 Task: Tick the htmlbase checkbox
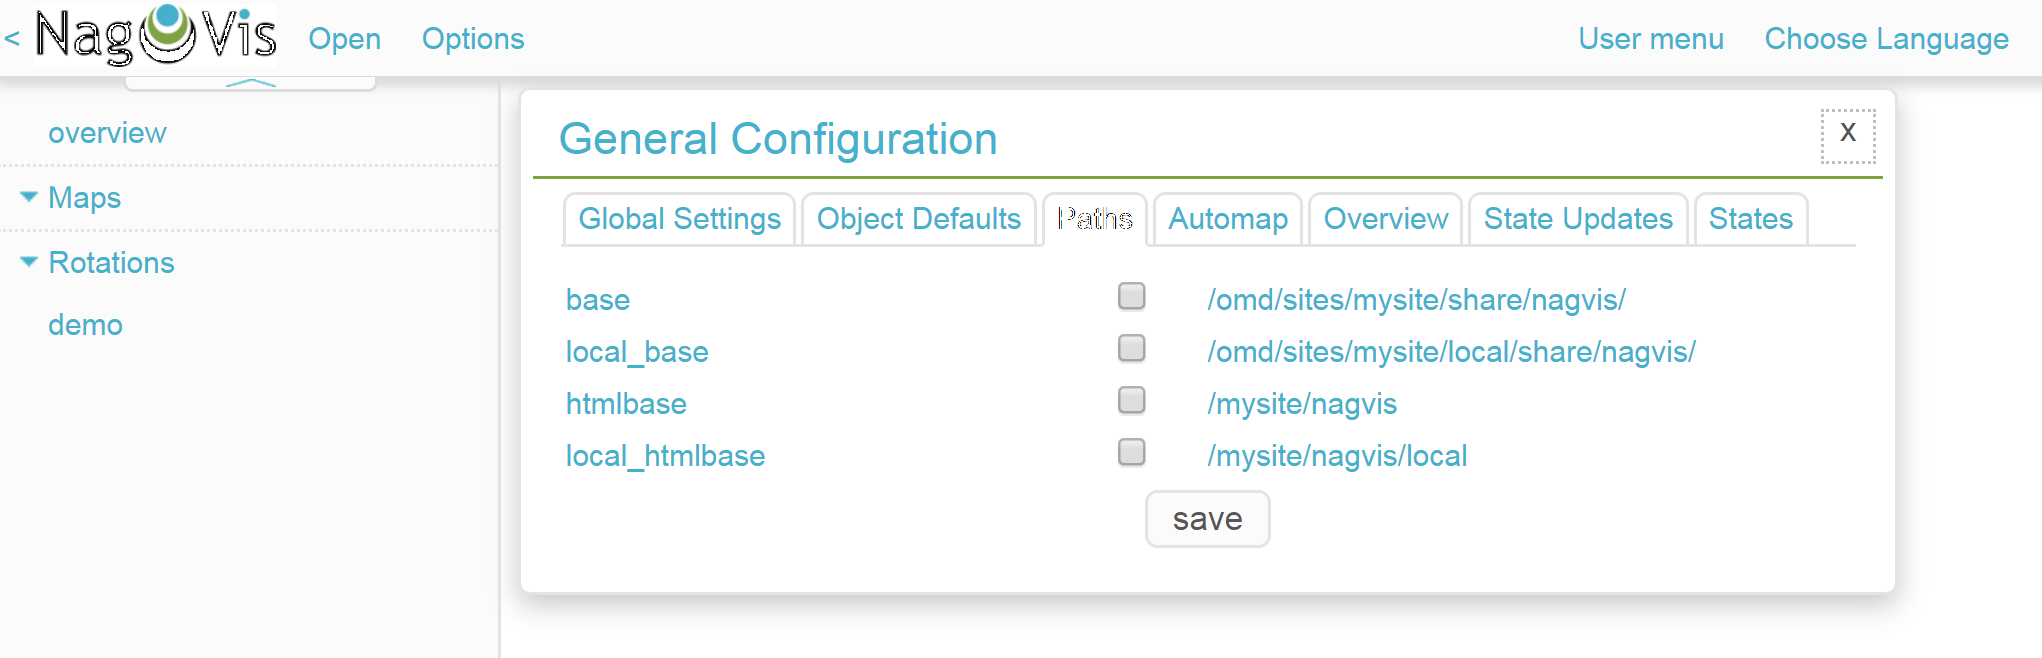(x=1131, y=401)
